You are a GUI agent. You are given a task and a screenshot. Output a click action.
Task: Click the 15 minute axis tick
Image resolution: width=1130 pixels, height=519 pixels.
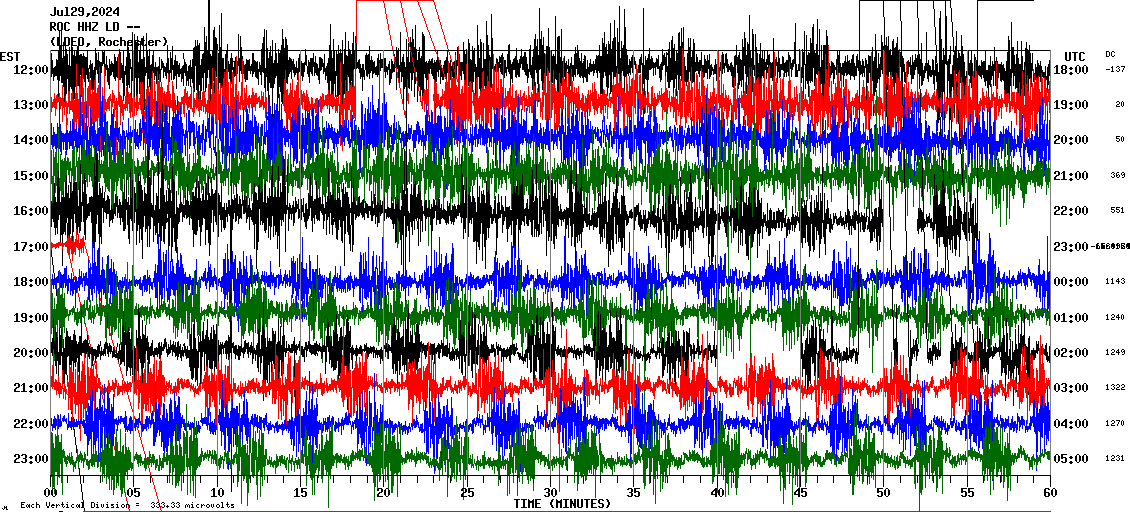point(301,493)
